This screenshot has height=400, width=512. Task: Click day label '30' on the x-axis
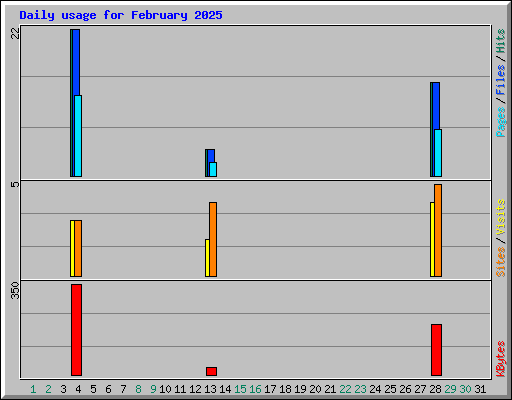pos(465,389)
